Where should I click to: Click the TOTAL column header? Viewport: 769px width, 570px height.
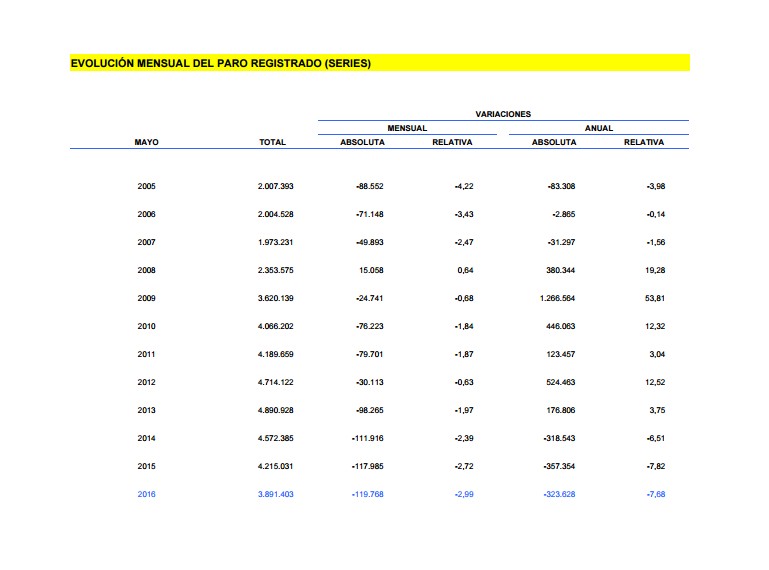[x=272, y=142]
